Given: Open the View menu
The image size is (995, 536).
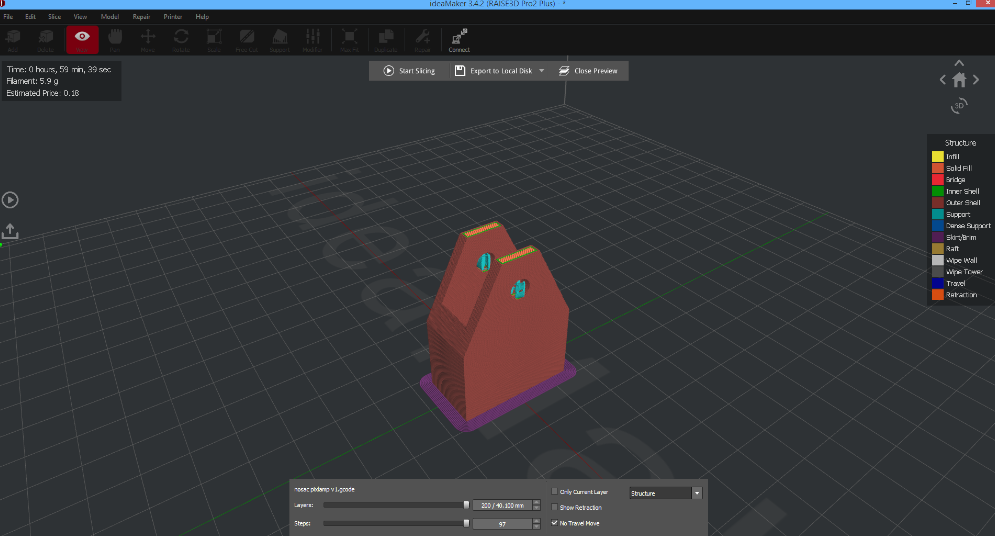Looking at the screenshot, I should click(x=80, y=16).
